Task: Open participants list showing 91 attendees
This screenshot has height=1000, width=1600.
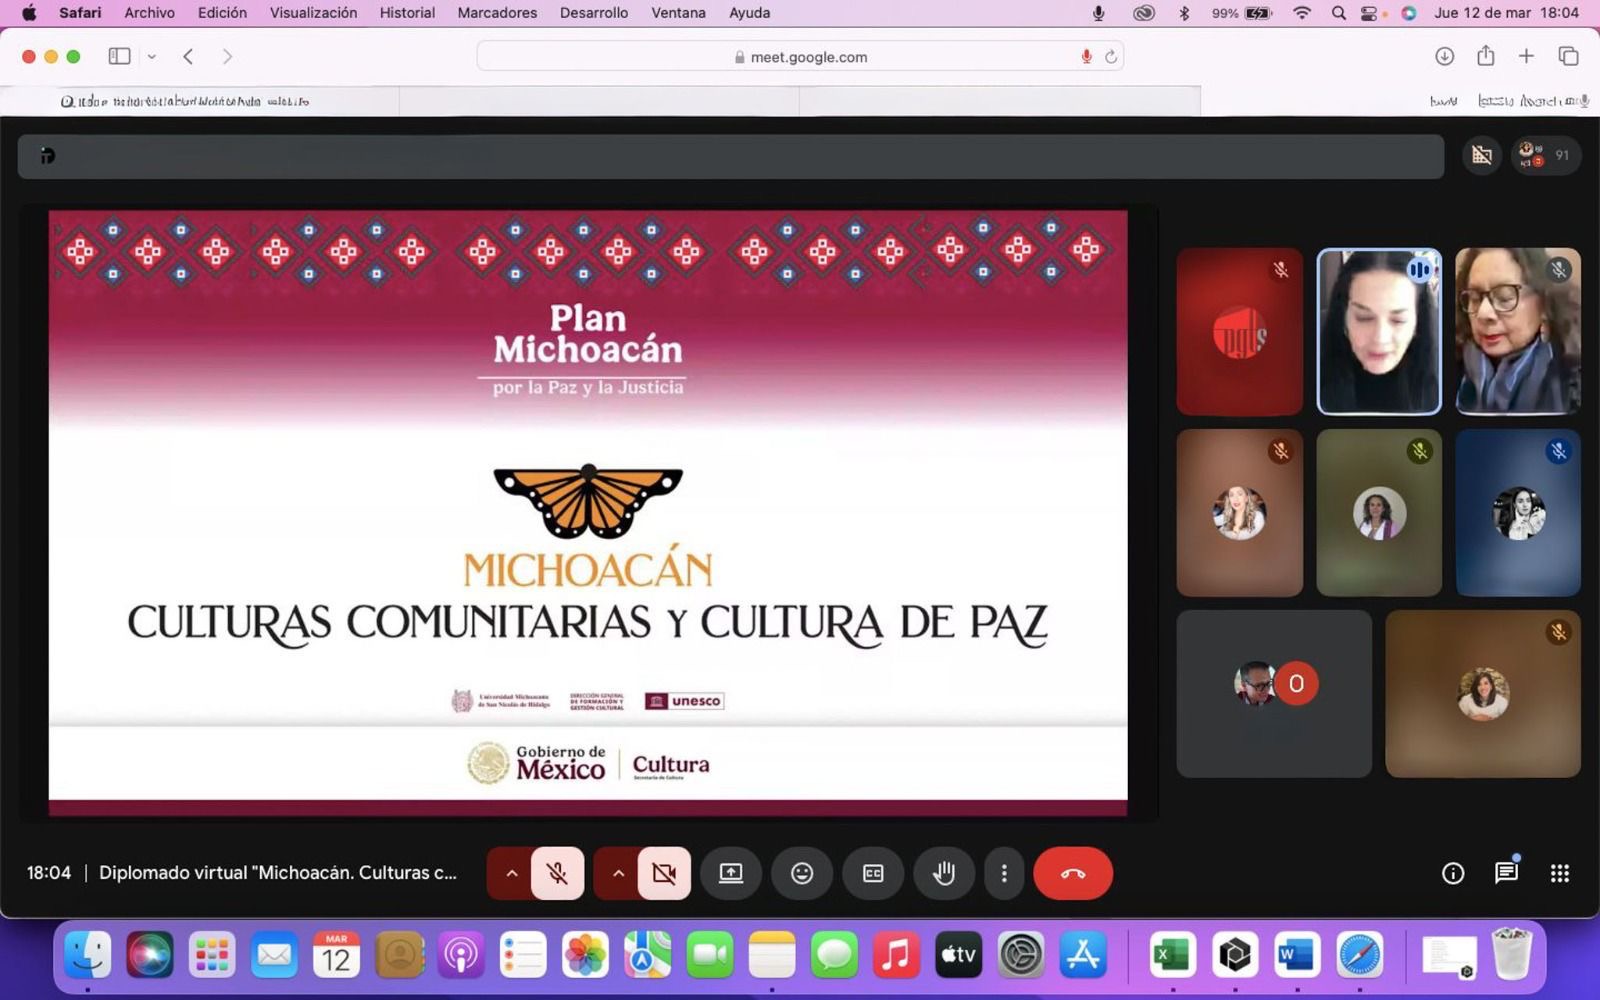Action: point(1548,155)
